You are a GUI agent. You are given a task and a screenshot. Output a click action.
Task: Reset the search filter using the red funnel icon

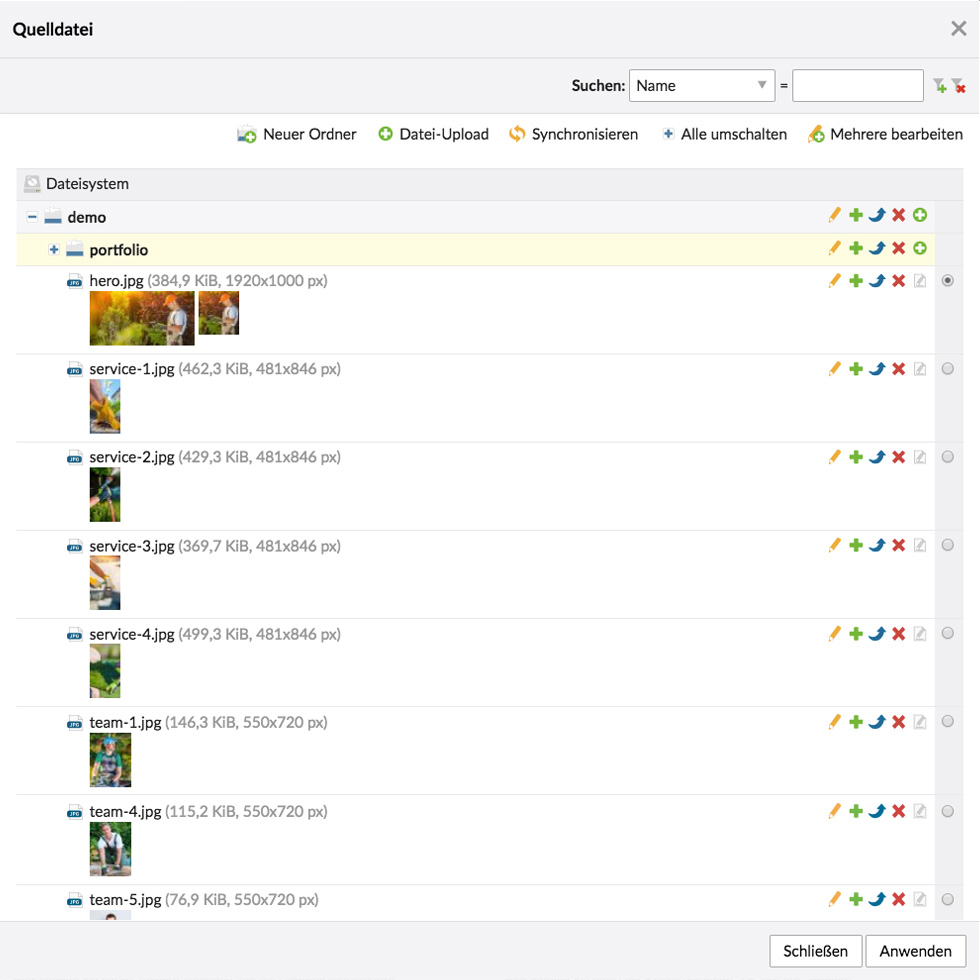[958, 86]
